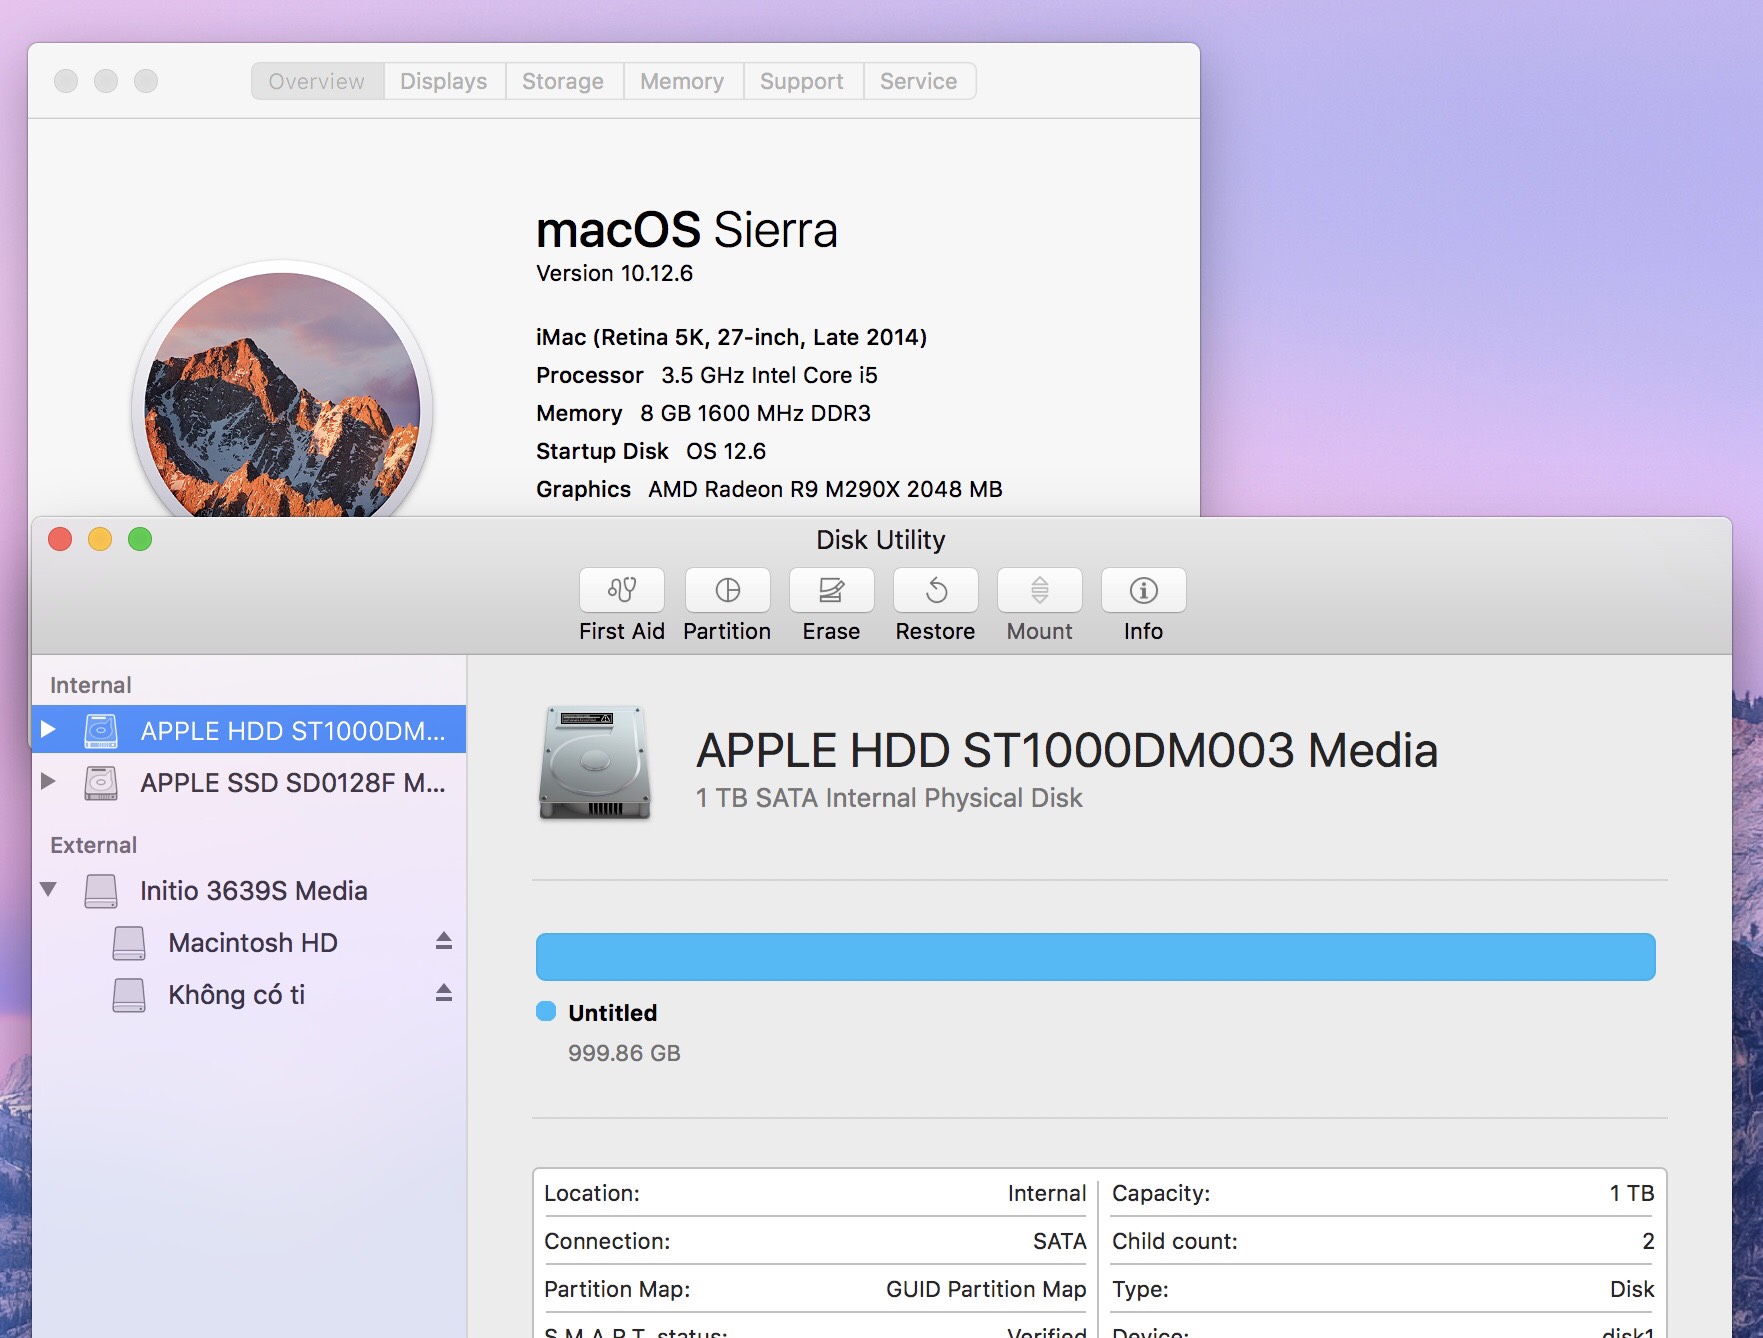Click the AMD Radeon R9 M290X graphics text
Screen dimensions: 1763x1338
pos(825,489)
